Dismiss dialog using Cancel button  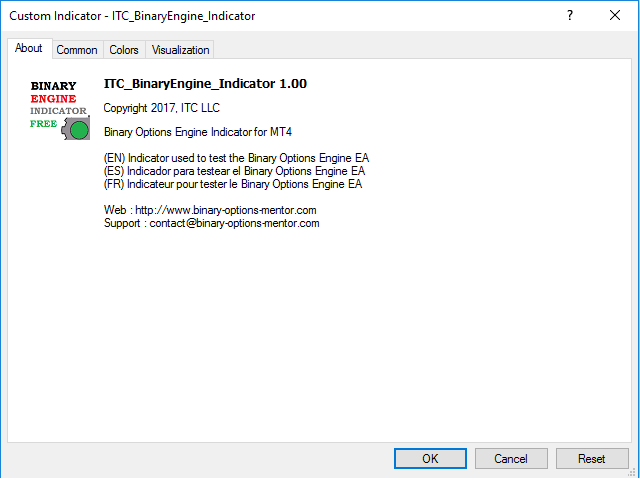(x=511, y=458)
